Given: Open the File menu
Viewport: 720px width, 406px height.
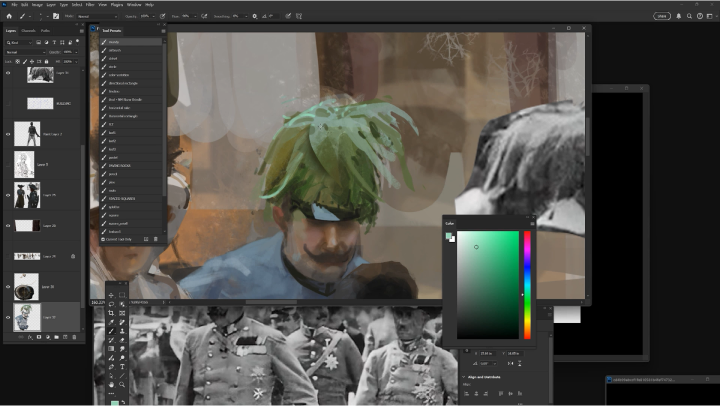Looking at the screenshot, I should click(x=14, y=5).
